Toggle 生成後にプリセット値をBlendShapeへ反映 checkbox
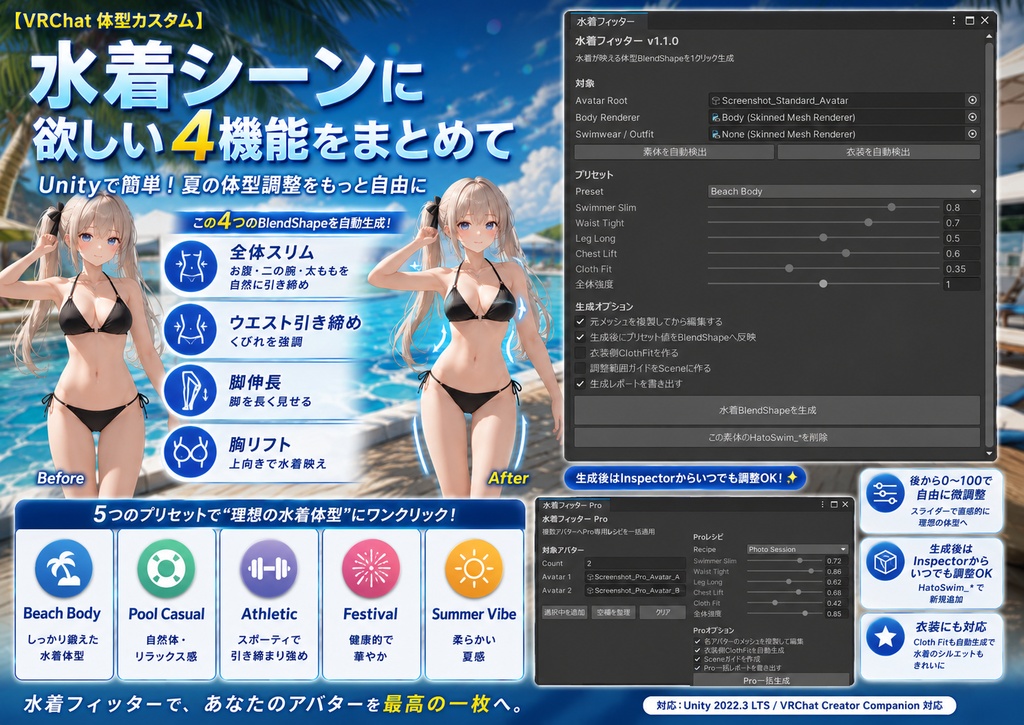Viewport: 1024px width, 725px height. 580,337
